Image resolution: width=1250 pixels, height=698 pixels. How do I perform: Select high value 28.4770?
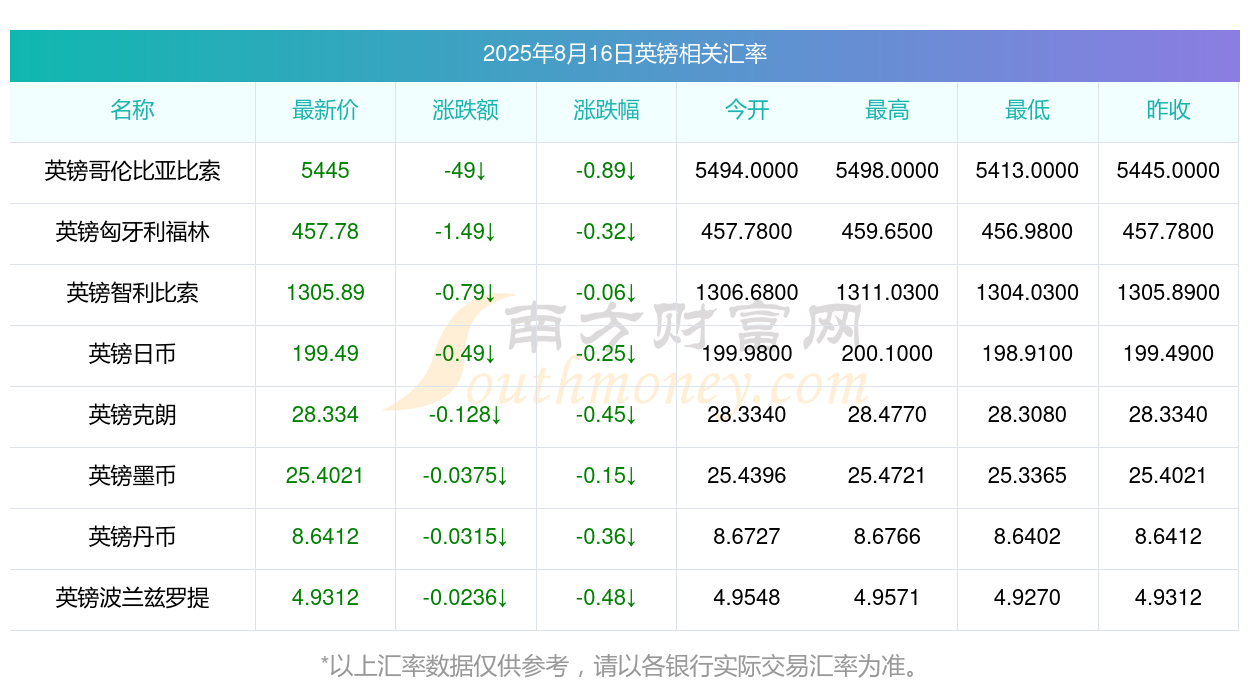(887, 415)
